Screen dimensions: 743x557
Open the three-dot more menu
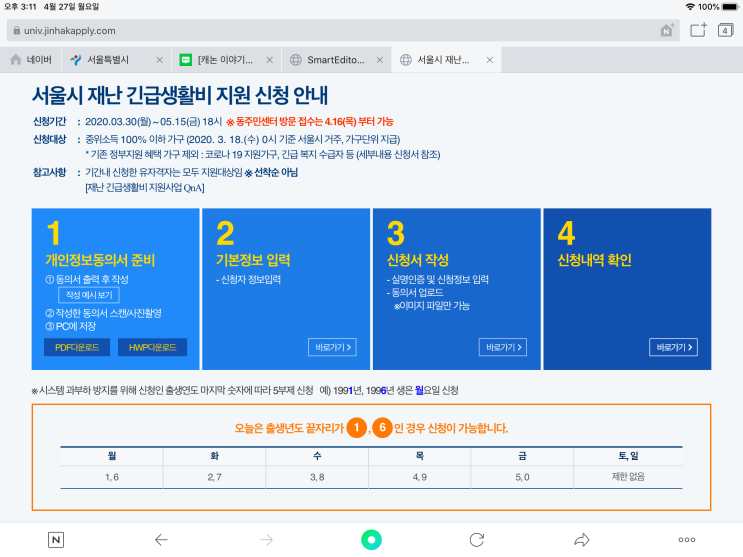pos(687,539)
